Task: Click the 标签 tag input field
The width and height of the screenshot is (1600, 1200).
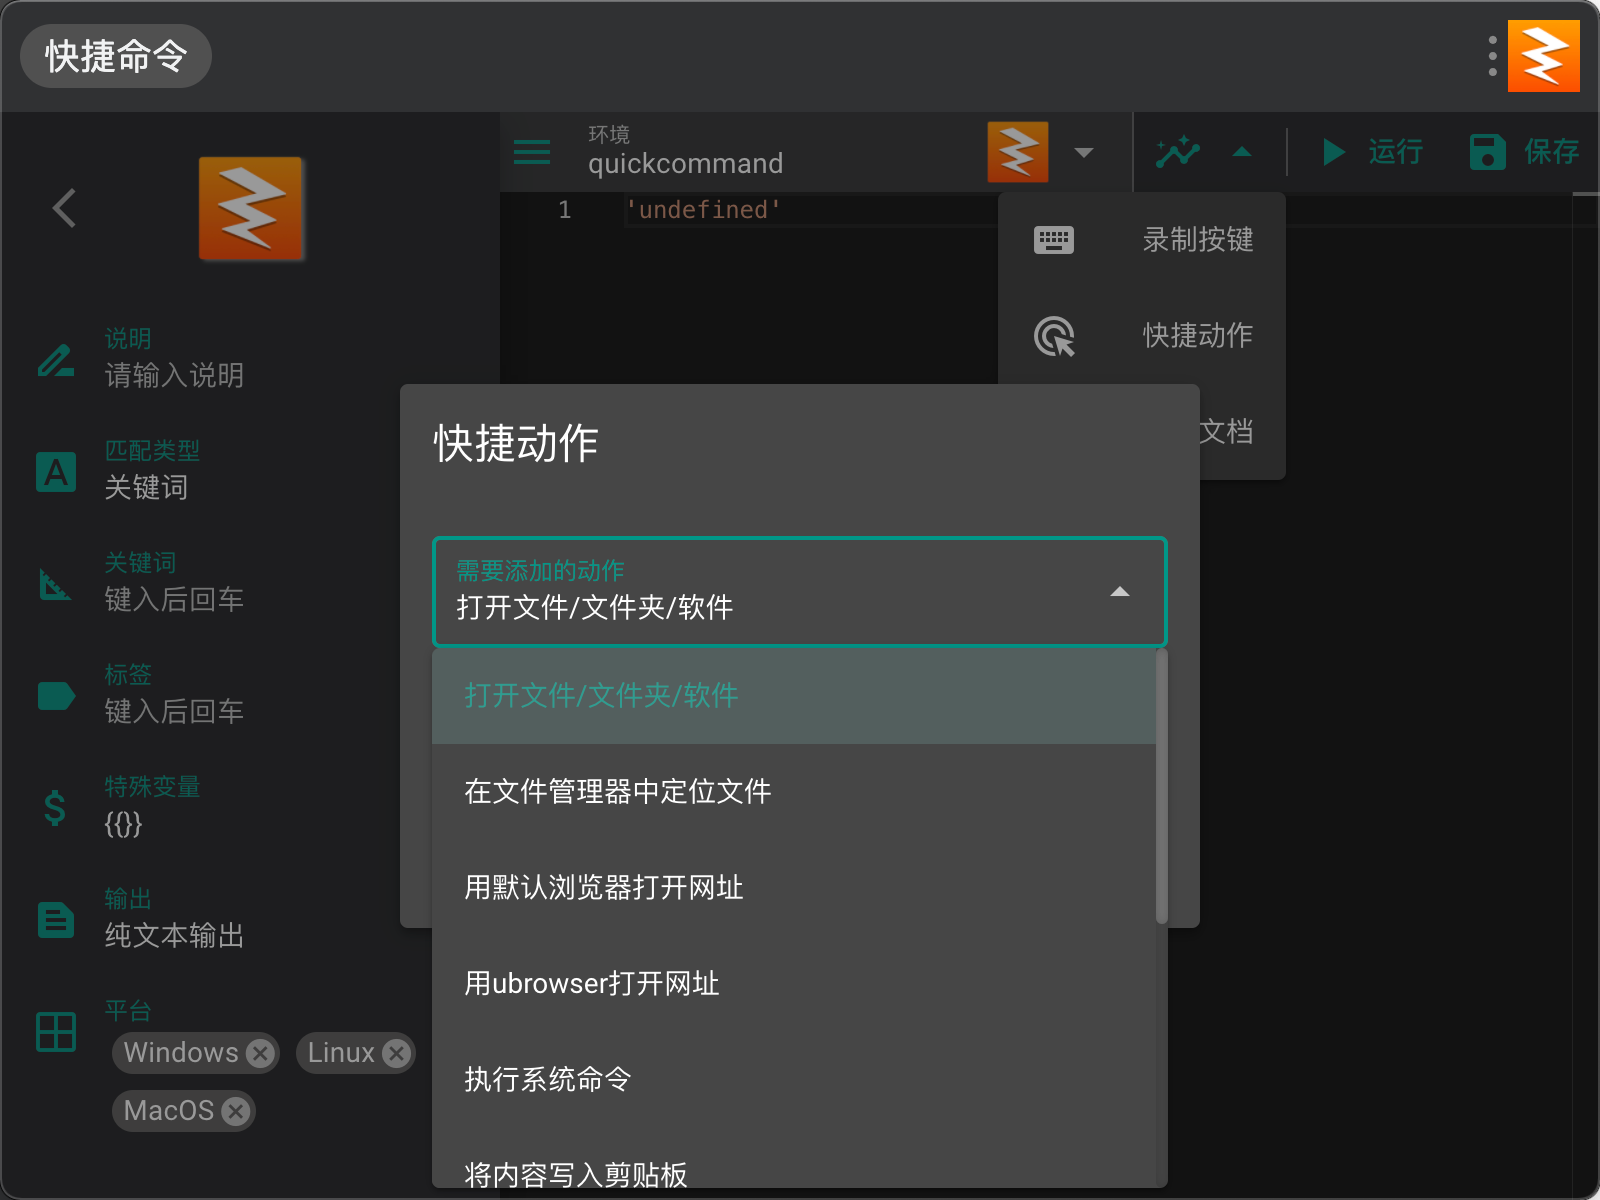Action: 250,694
